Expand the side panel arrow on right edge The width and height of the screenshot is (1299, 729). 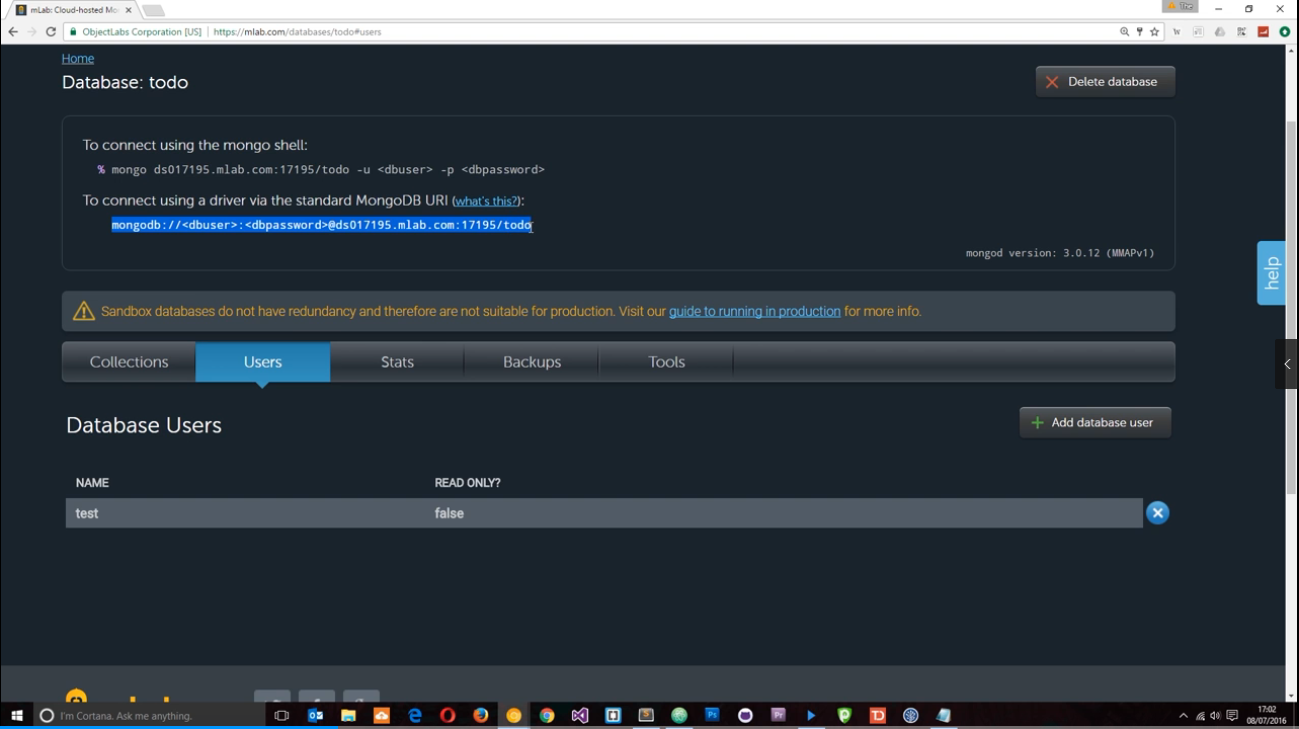pos(1287,364)
